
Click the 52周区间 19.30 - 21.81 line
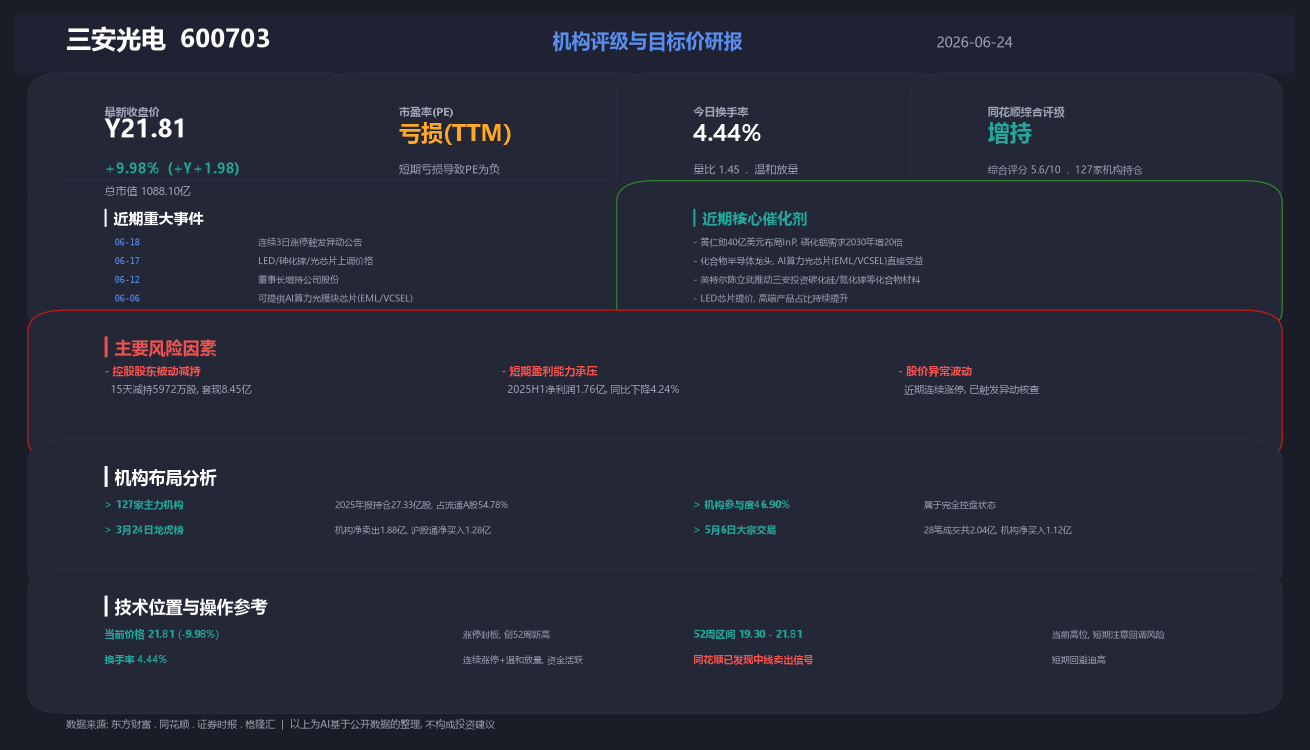click(x=748, y=634)
